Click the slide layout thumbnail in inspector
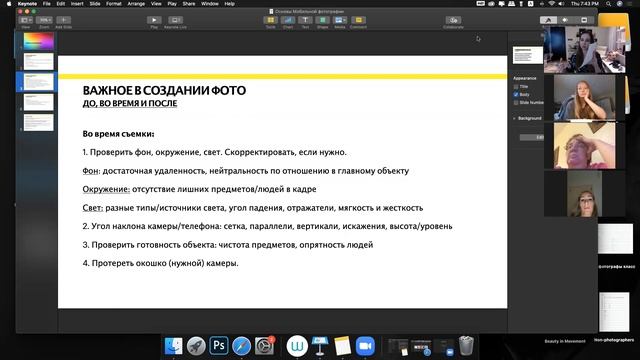The width and height of the screenshot is (640, 360). click(528, 55)
